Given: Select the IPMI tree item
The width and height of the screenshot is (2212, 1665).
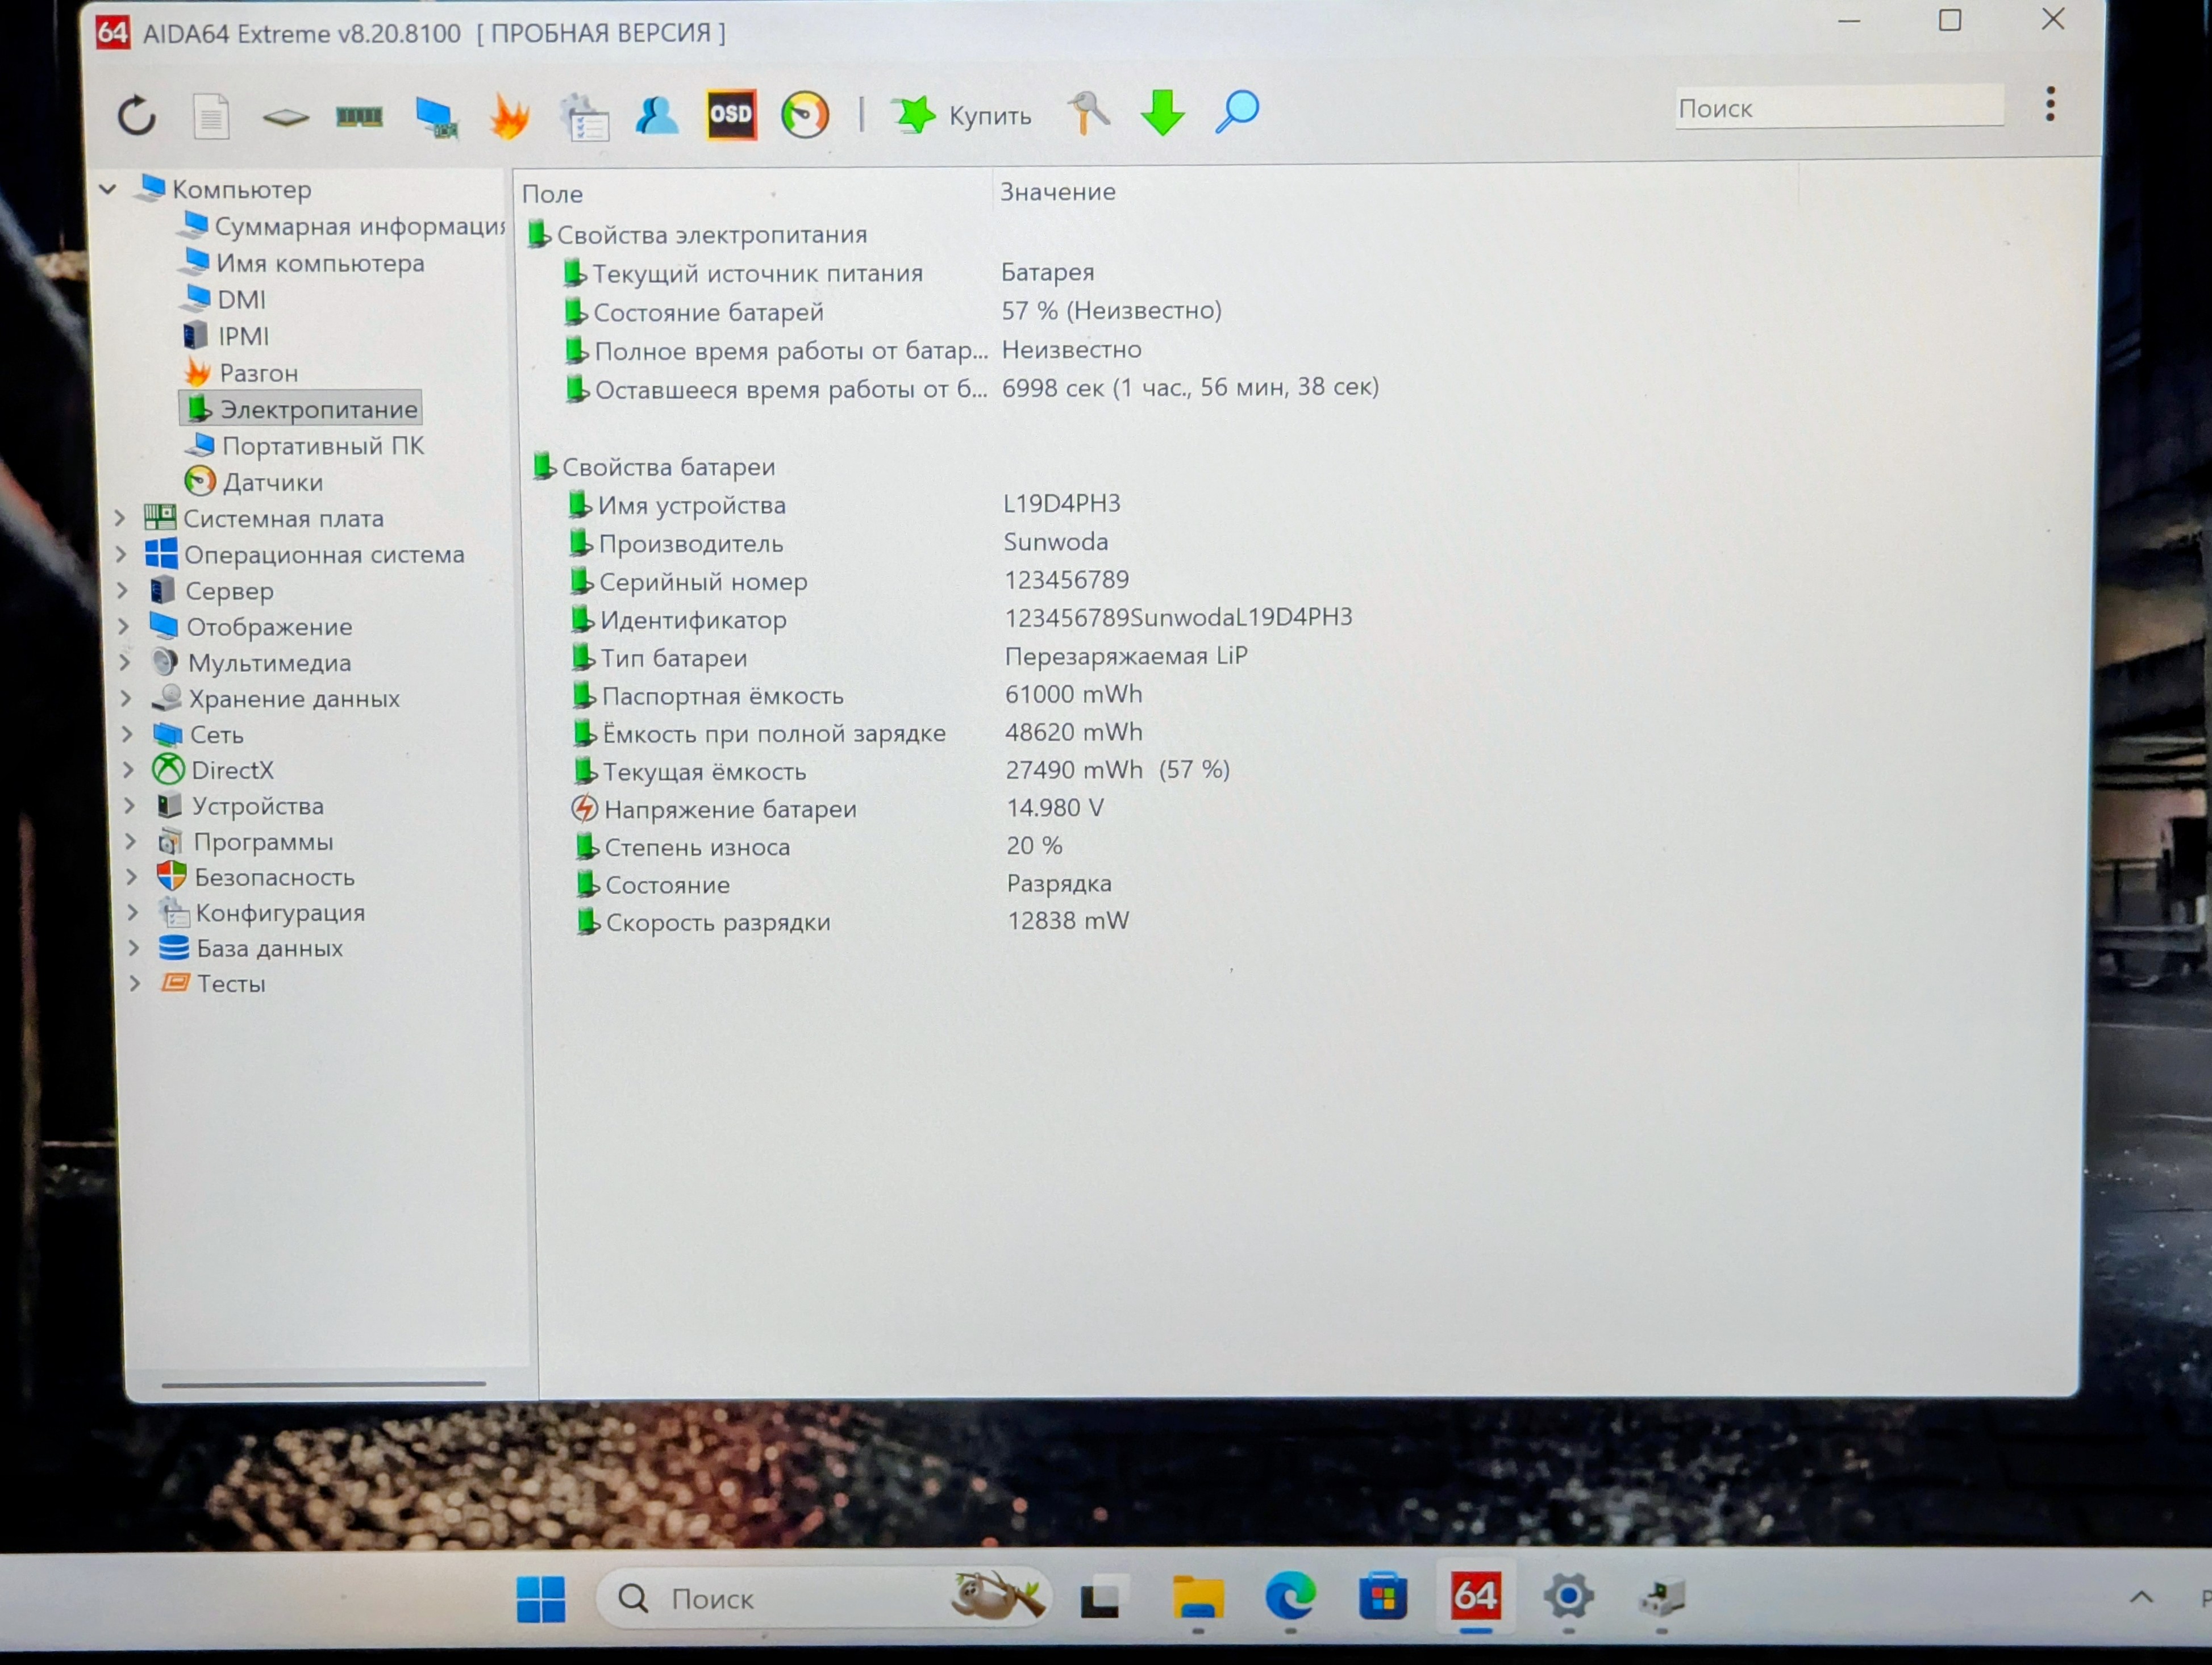Looking at the screenshot, I should tap(226, 336).
